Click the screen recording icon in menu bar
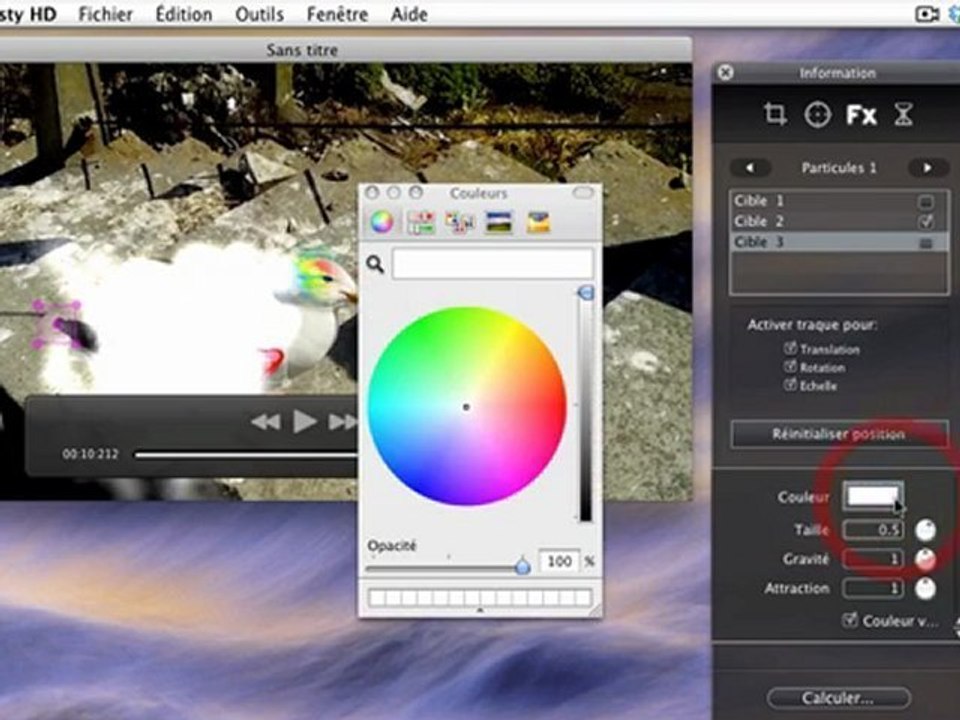Viewport: 960px width, 720px height. tap(927, 13)
